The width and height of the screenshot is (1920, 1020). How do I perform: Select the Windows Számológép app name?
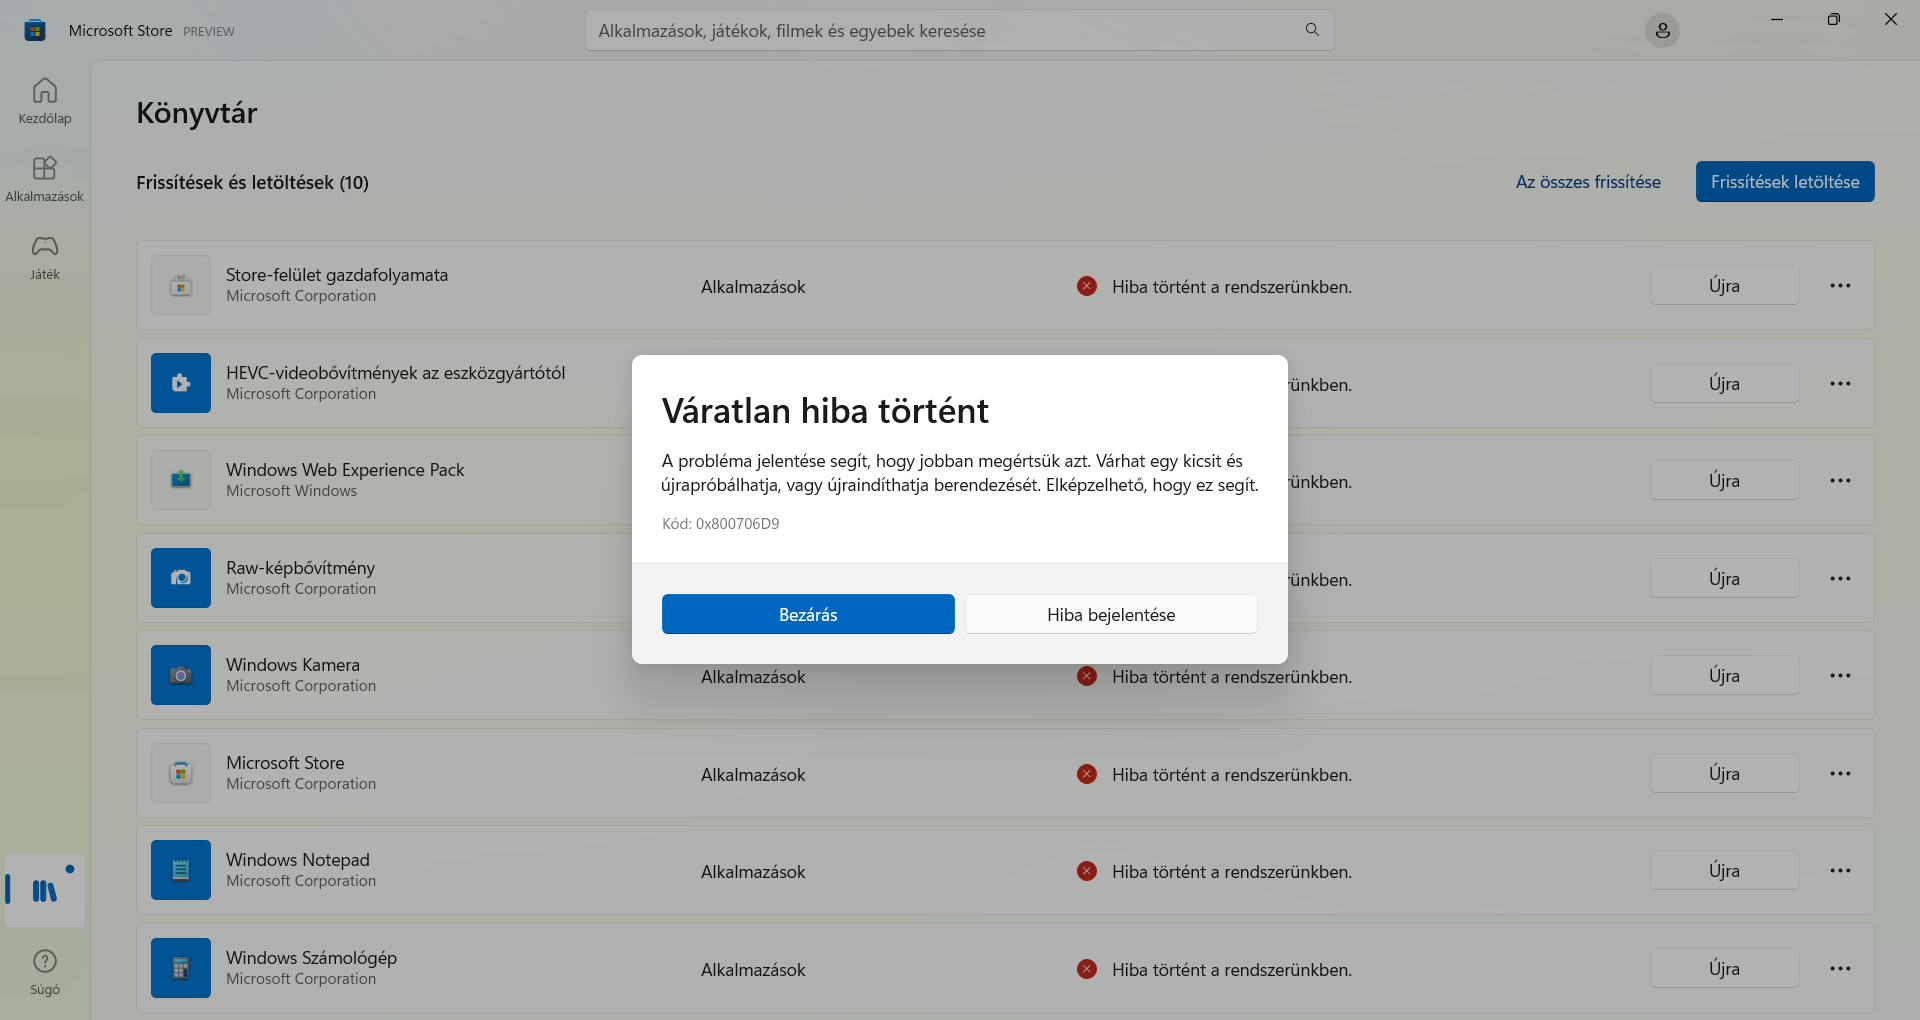point(311,958)
